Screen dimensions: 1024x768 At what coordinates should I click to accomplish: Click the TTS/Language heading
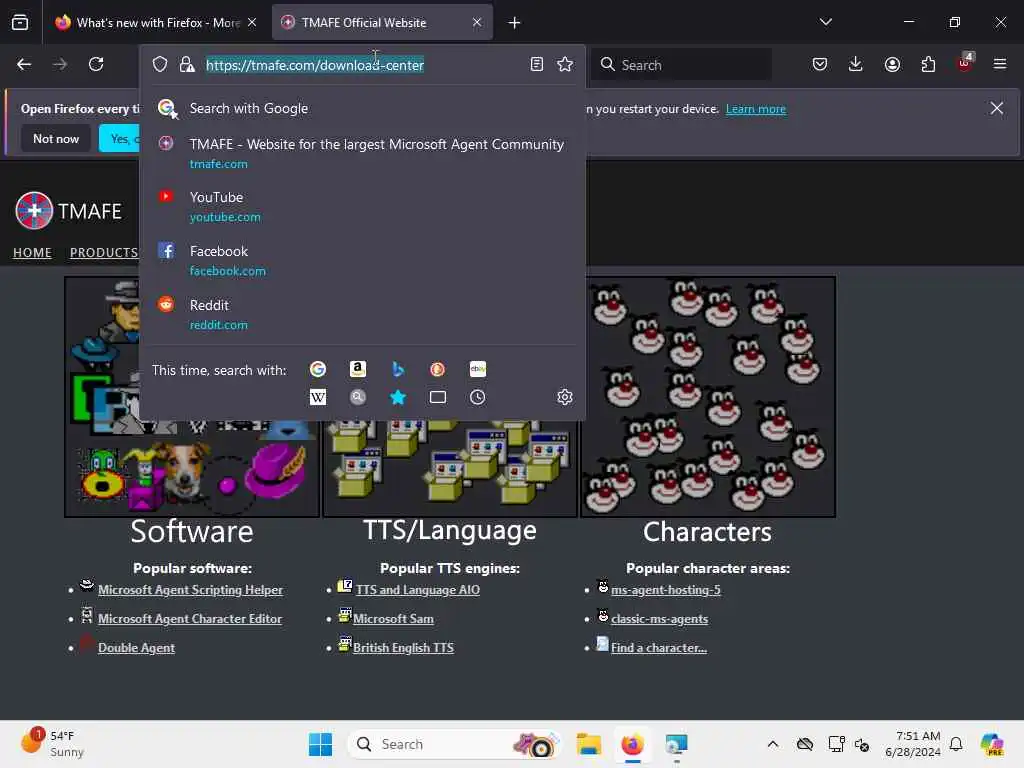pyautogui.click(x=450, y=530)
